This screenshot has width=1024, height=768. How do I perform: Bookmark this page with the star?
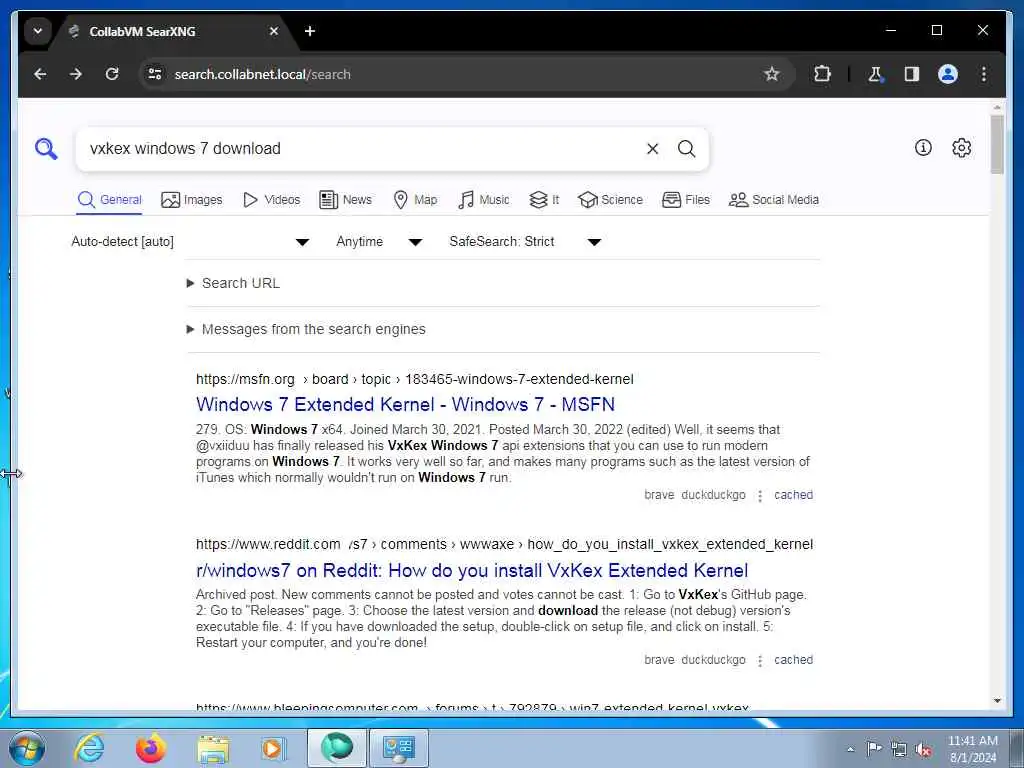(772, 74)
